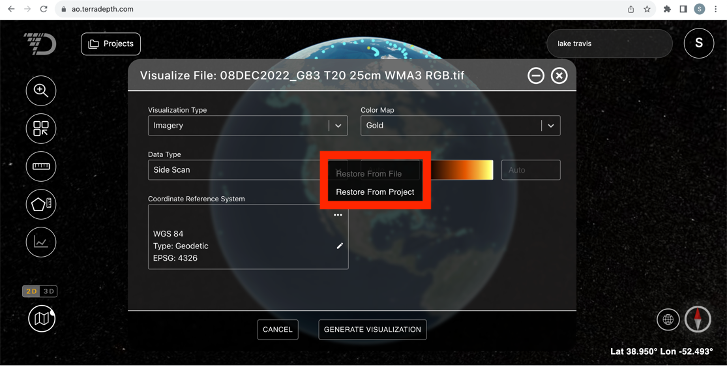The height and width of the screenshot is (366, 728).
Task: Go back in browser history
Action: pyautogui.click(x=11, y=9)
